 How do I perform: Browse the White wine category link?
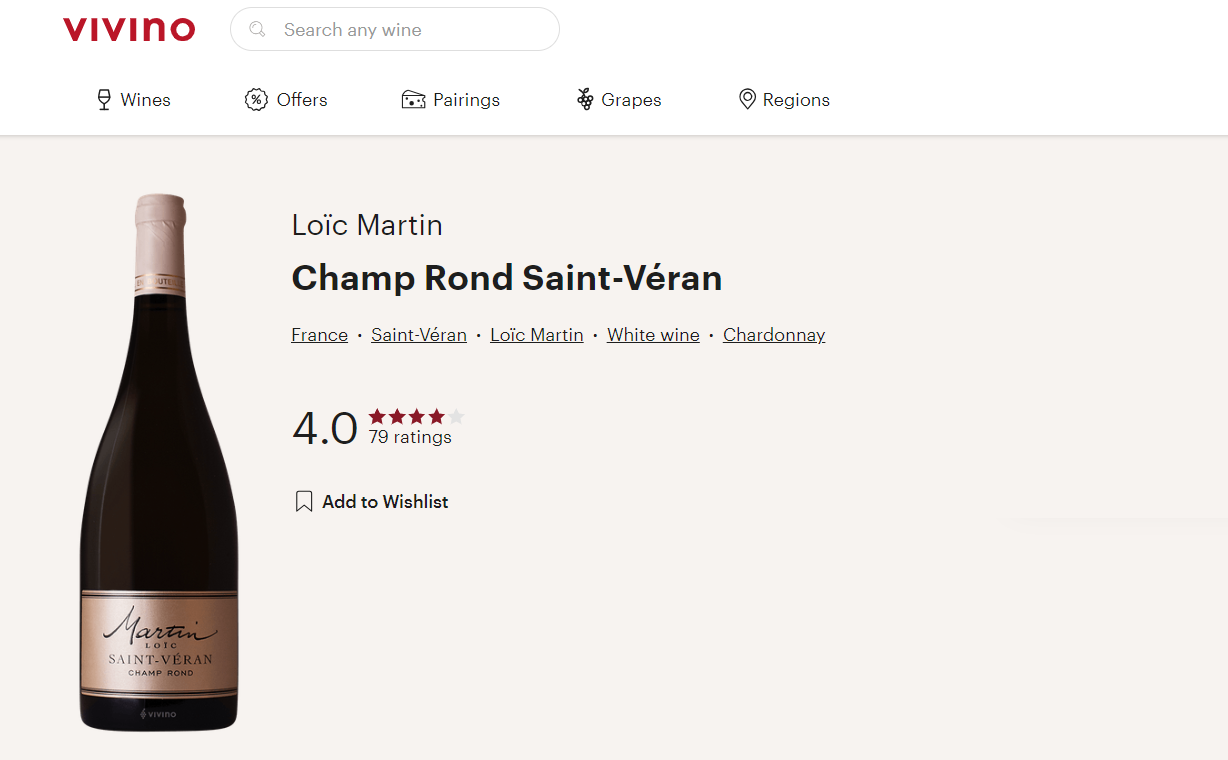click(x=653, y=335)
